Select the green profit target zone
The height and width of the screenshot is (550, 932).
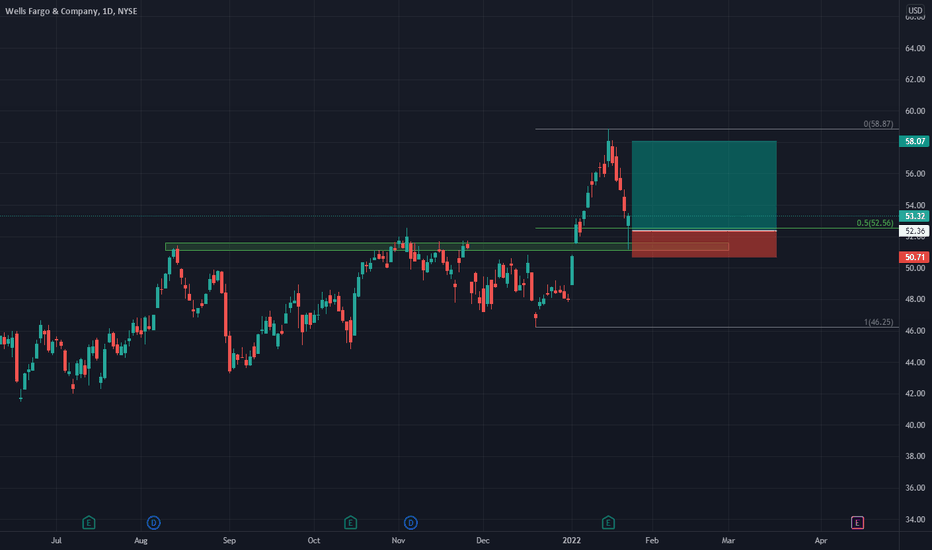click(704, 185)
